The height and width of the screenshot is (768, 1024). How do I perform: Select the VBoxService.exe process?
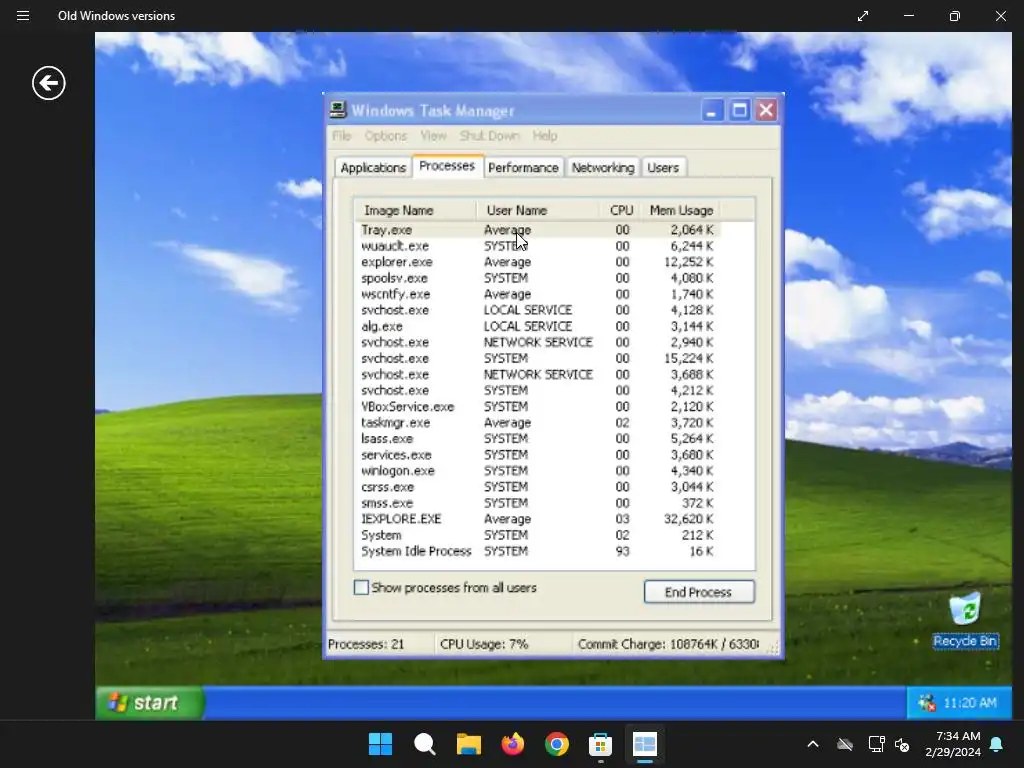point(538,406)
